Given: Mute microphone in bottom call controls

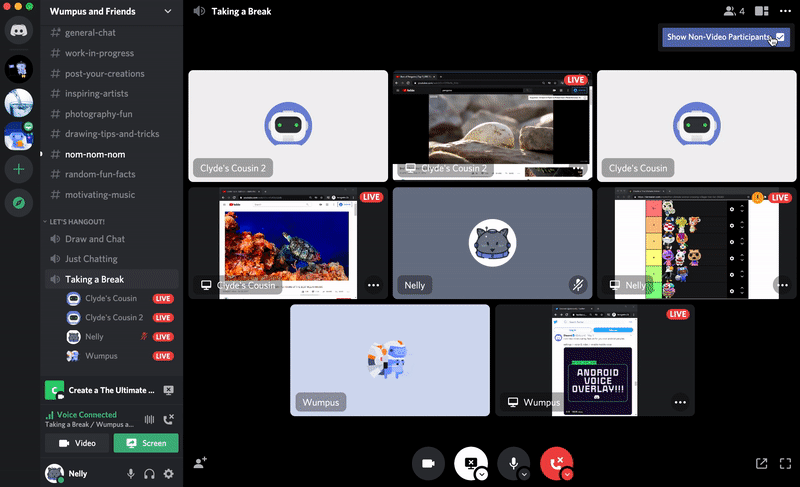Looking at the screenshot, I should [x=513, y=463].
